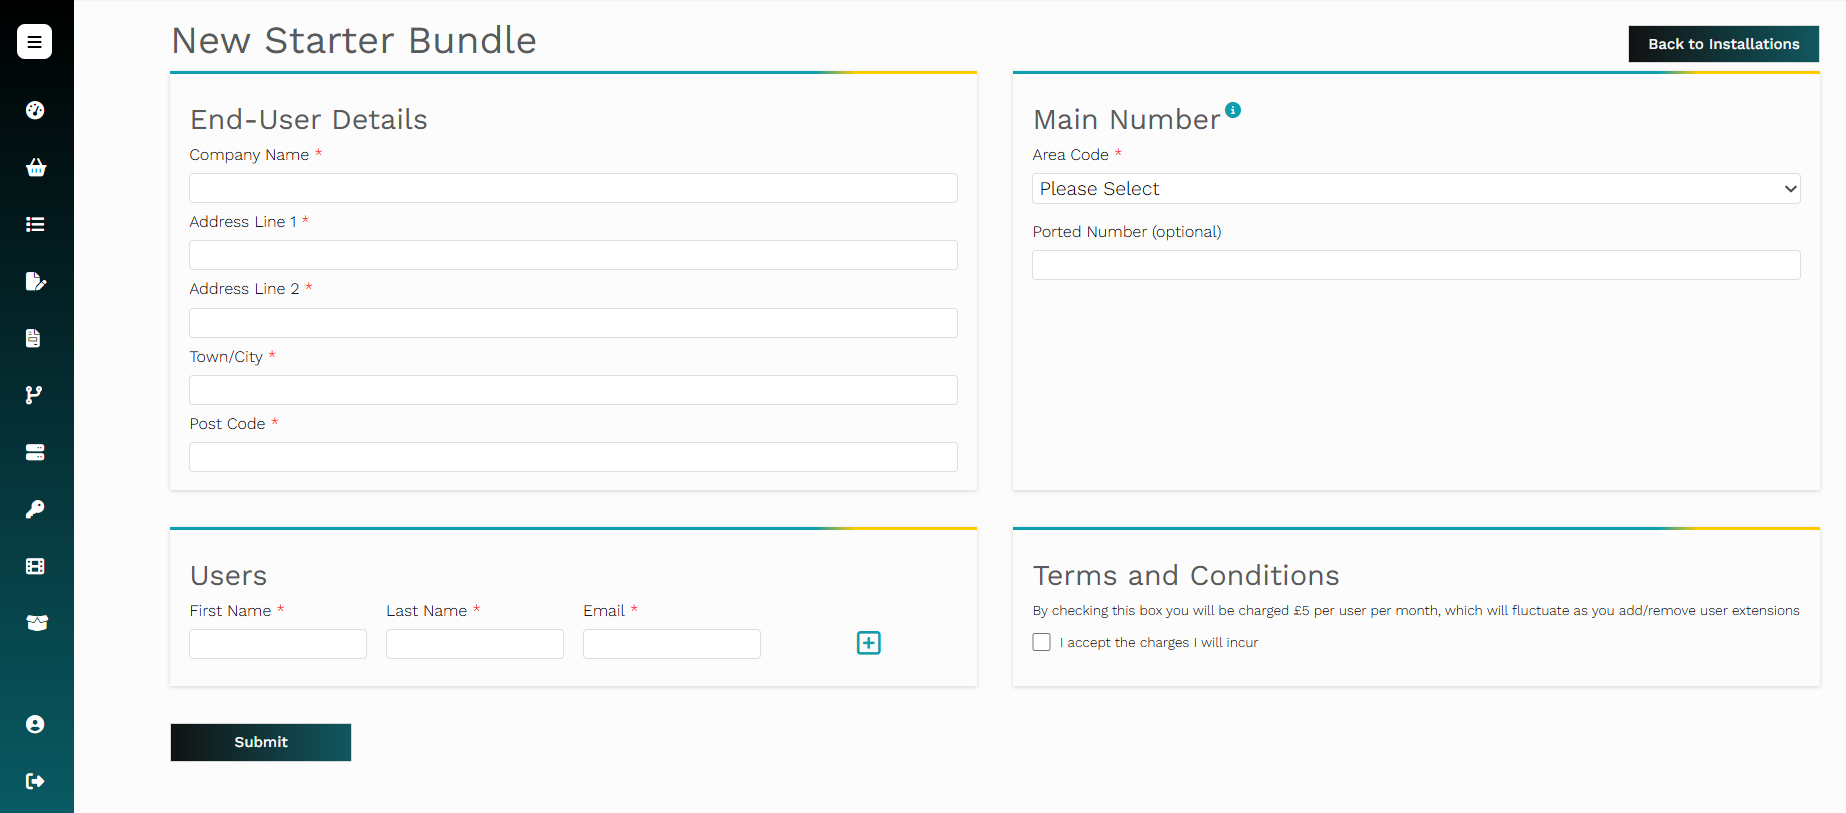This screenshot has height=813, width=1846.
Task: Focus the Company Name field
Action: (573, 188)
